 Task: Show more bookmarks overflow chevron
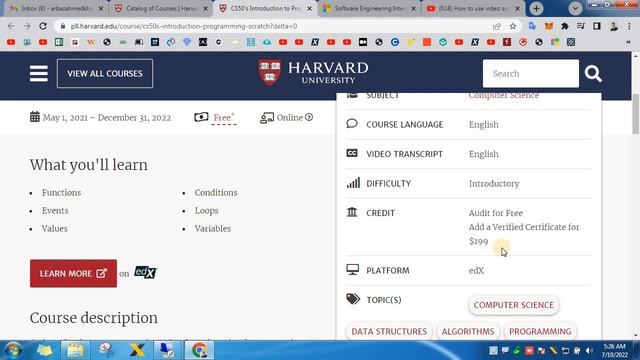point(629,42)
